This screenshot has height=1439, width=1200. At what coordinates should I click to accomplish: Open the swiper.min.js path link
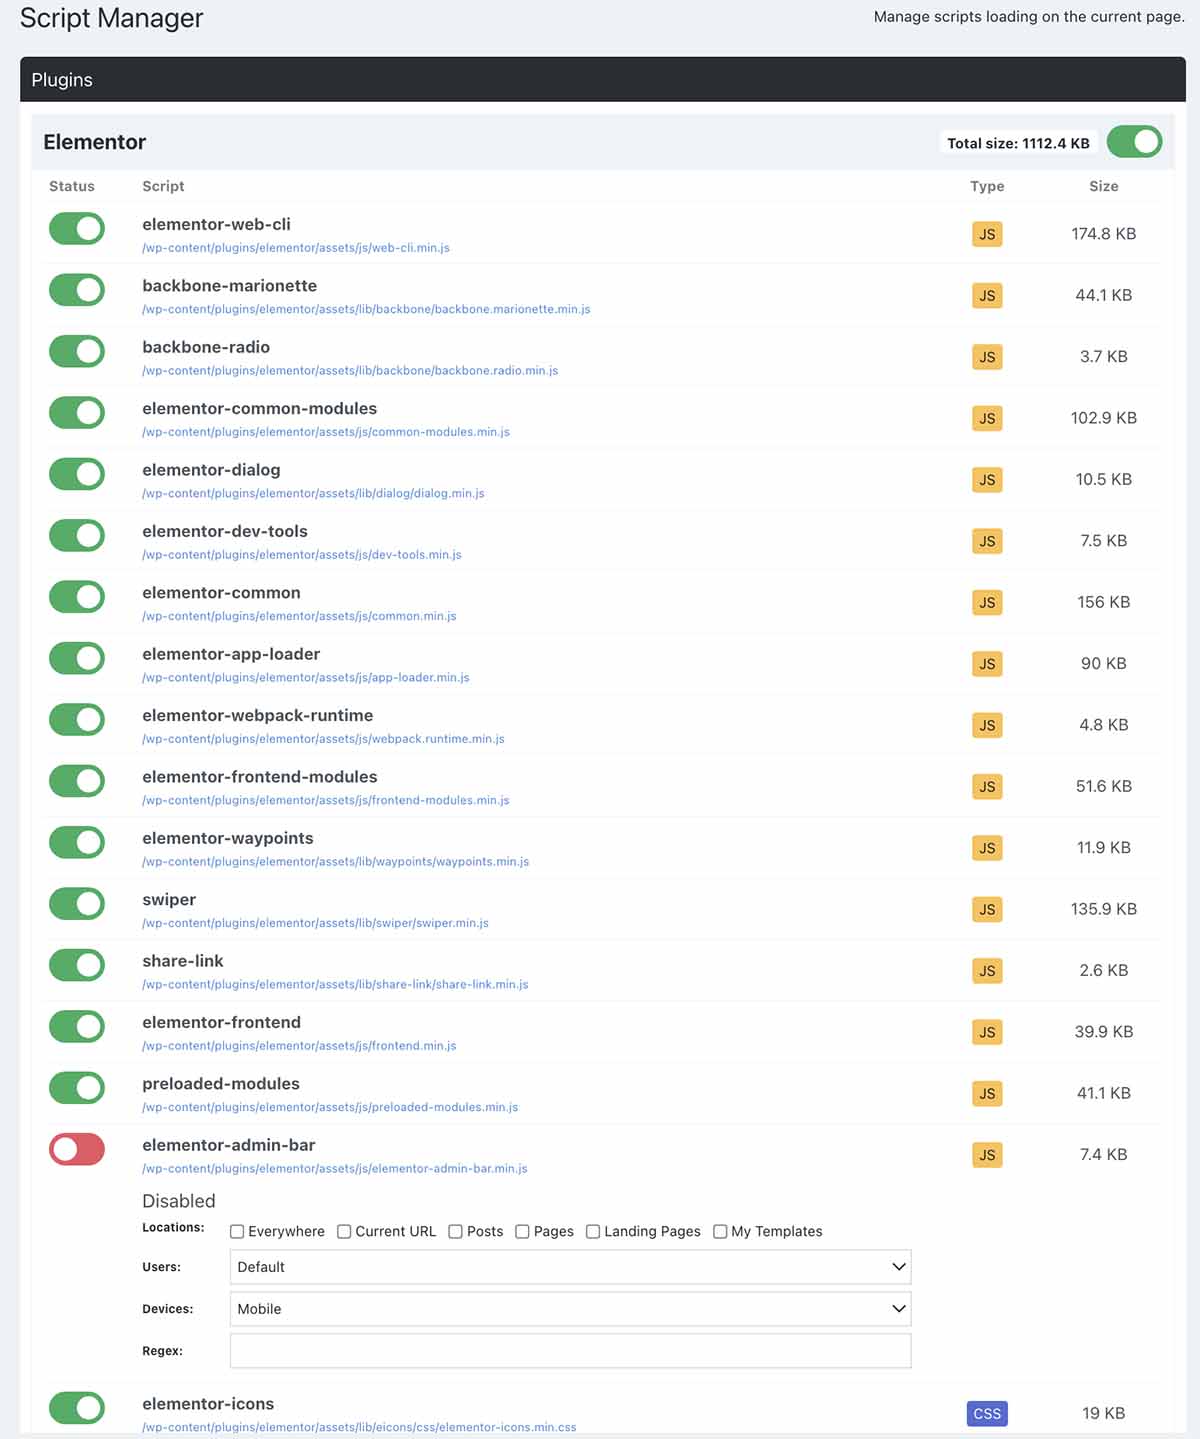click(x=315, y=923)
